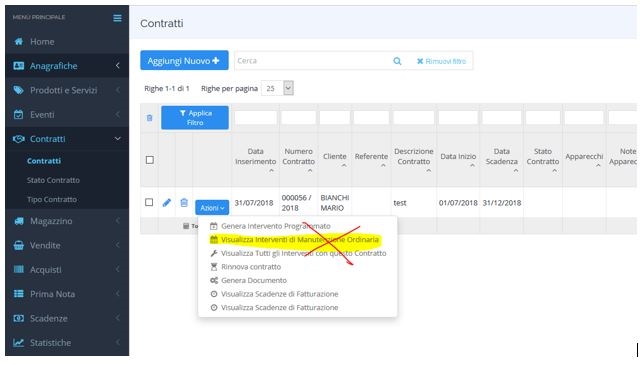Click the delete trash icon for contract 000056
Viewport: 640px width, 365px height.
coord(184,203)
